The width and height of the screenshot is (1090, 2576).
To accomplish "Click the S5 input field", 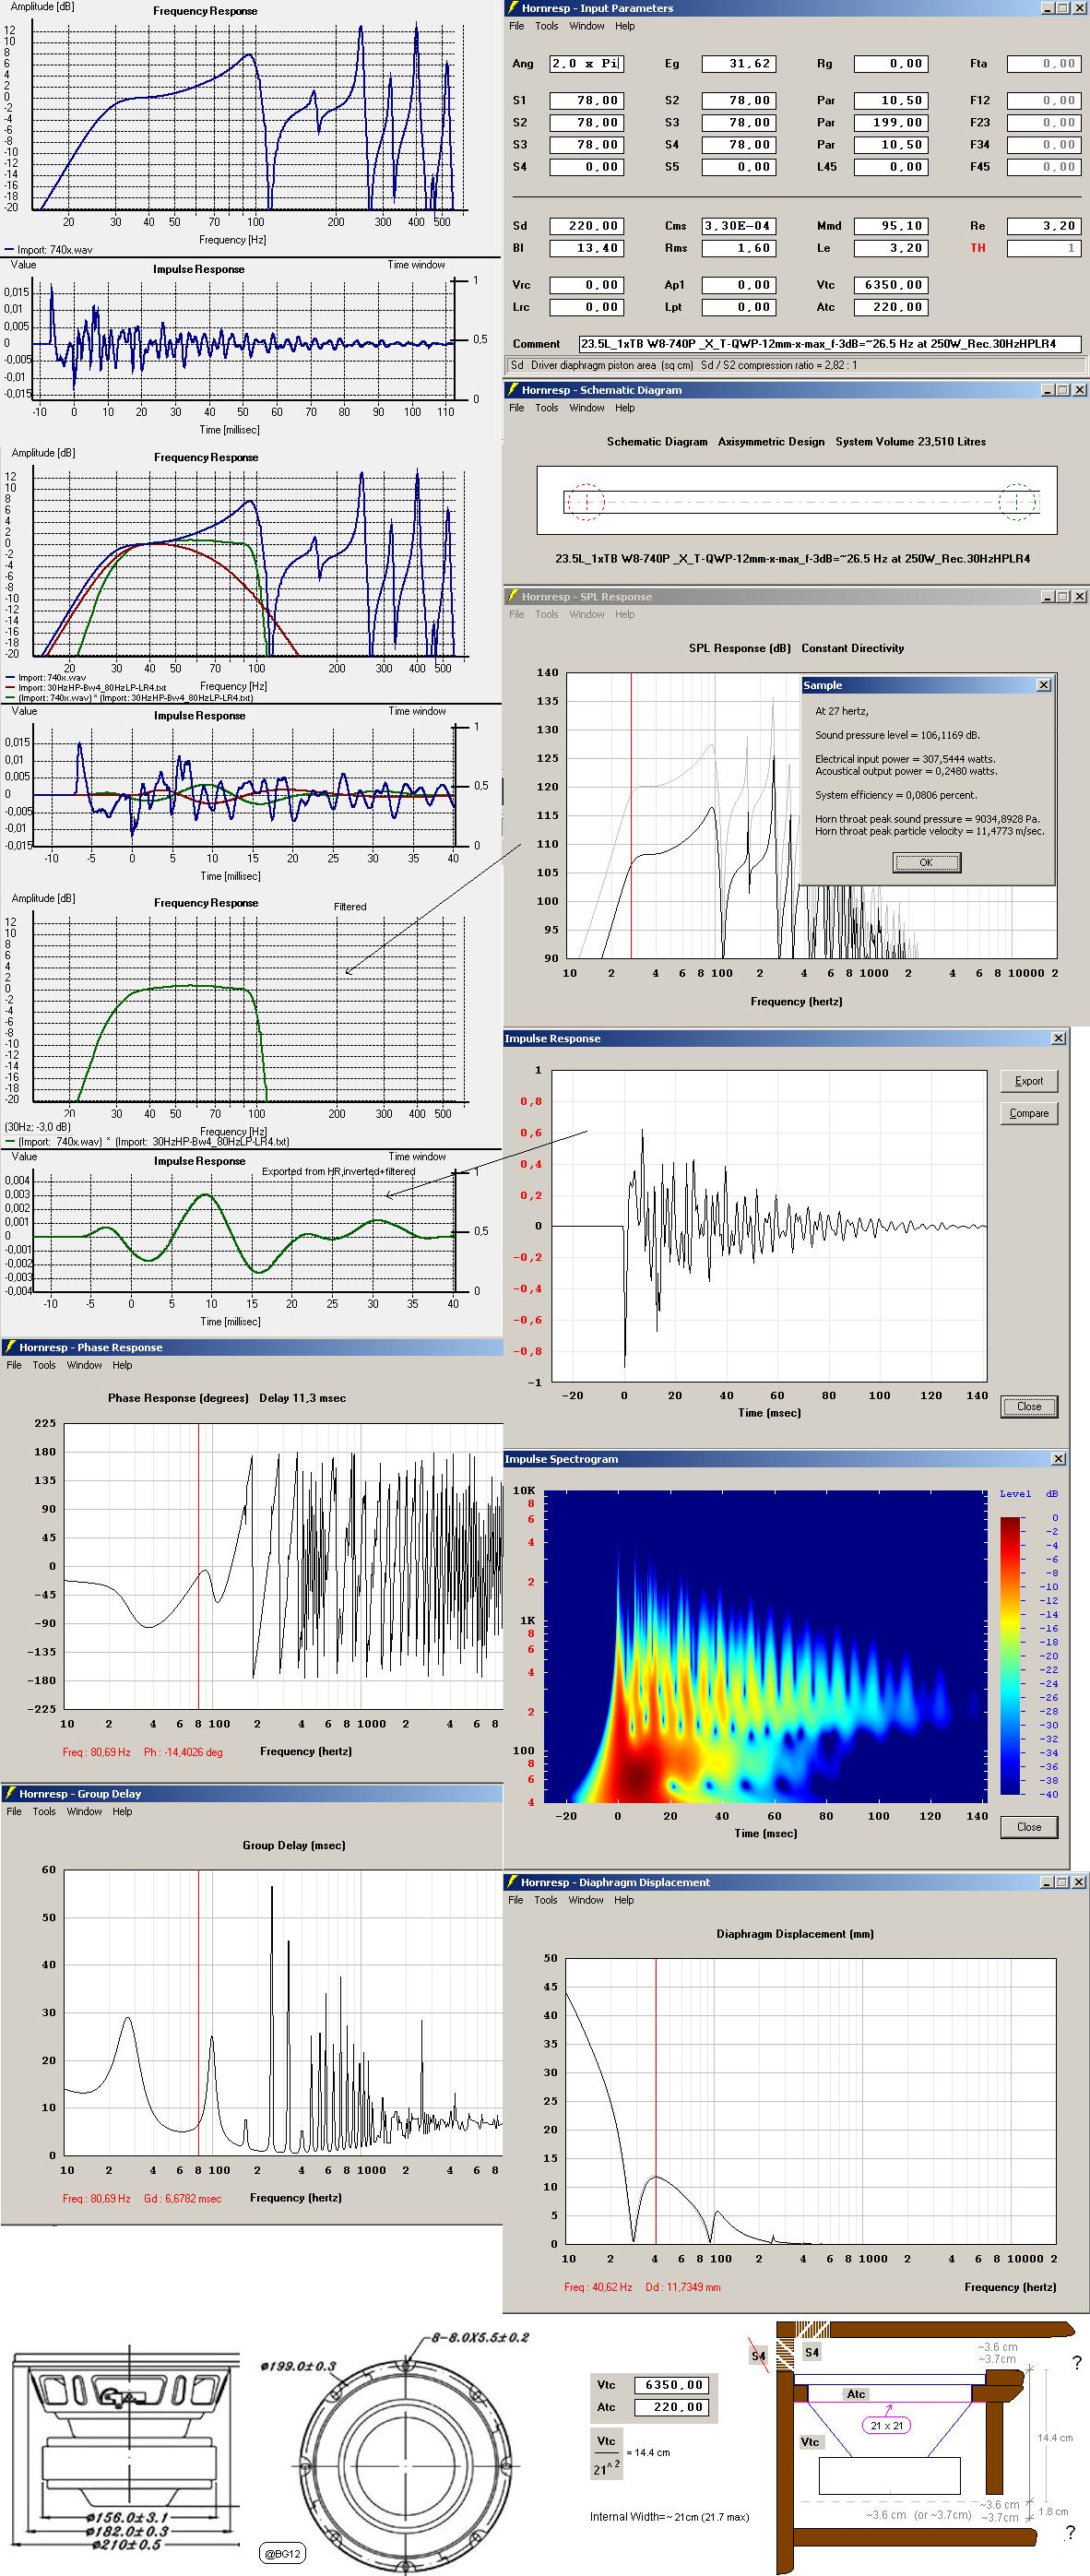I will tap(738, 167).
